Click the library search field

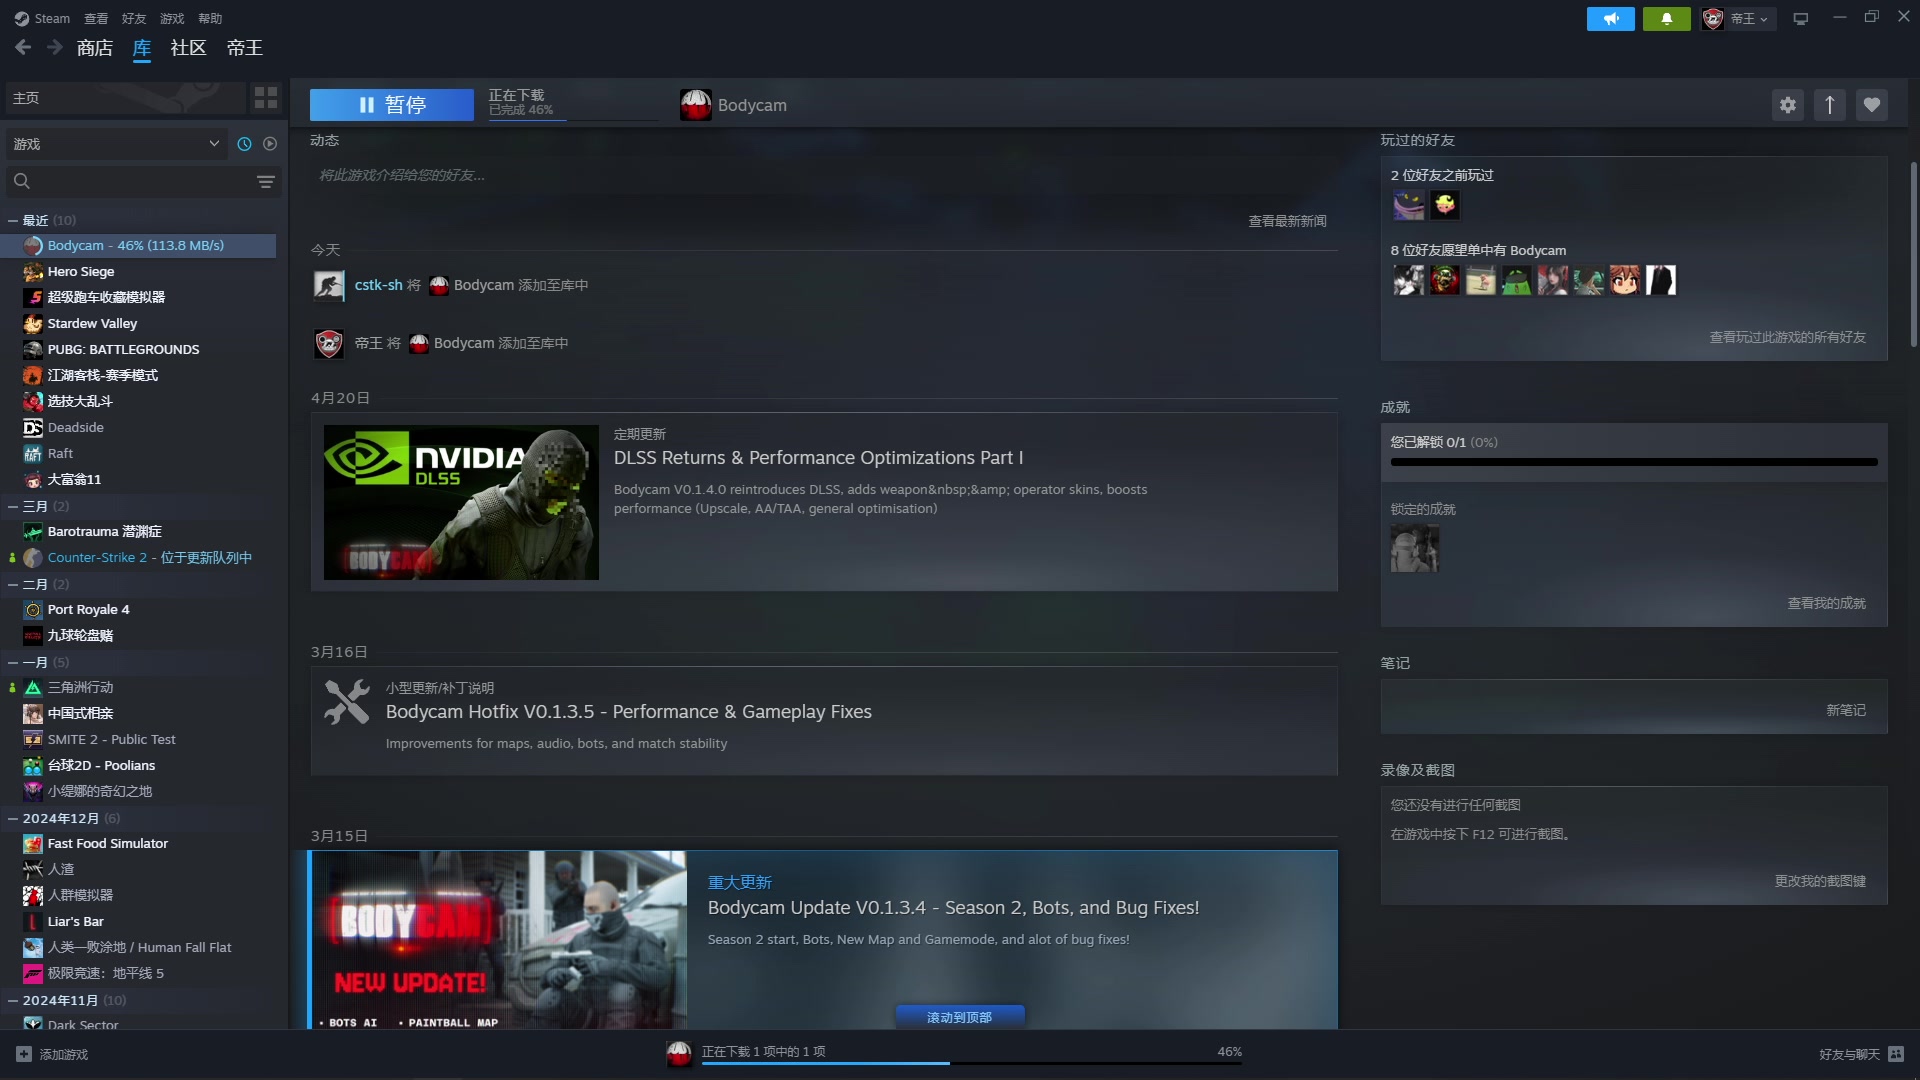click(143, 181)
